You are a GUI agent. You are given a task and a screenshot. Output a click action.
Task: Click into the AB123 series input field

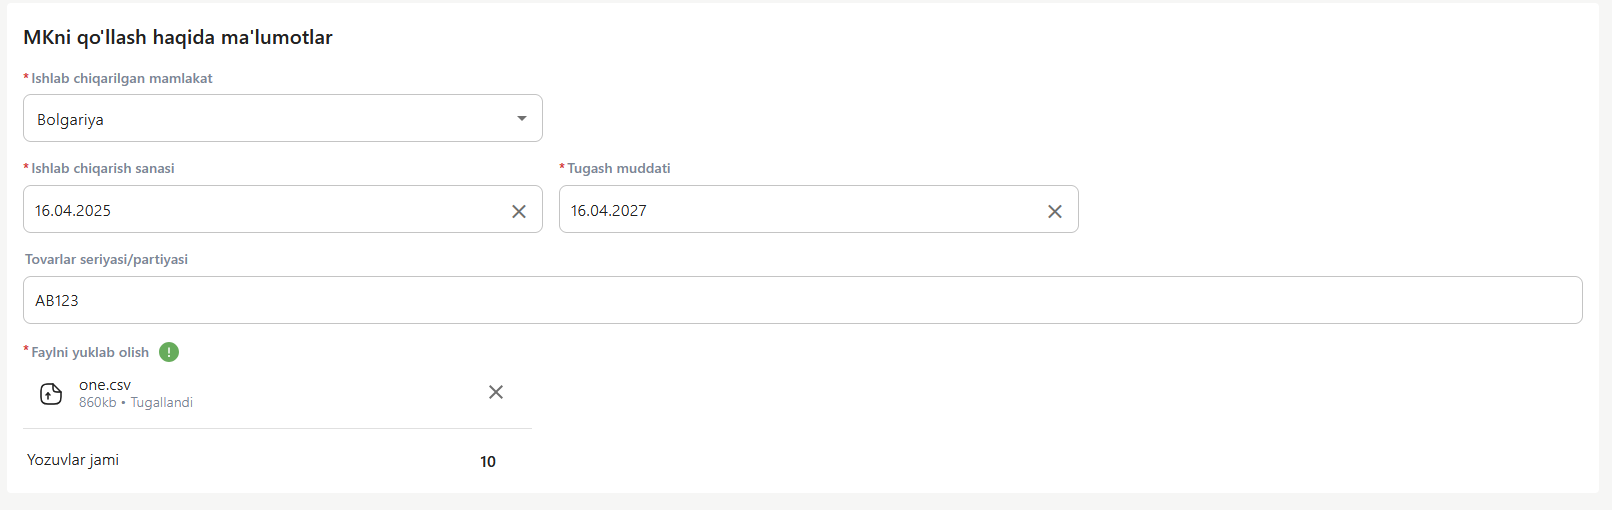point(802,300)
